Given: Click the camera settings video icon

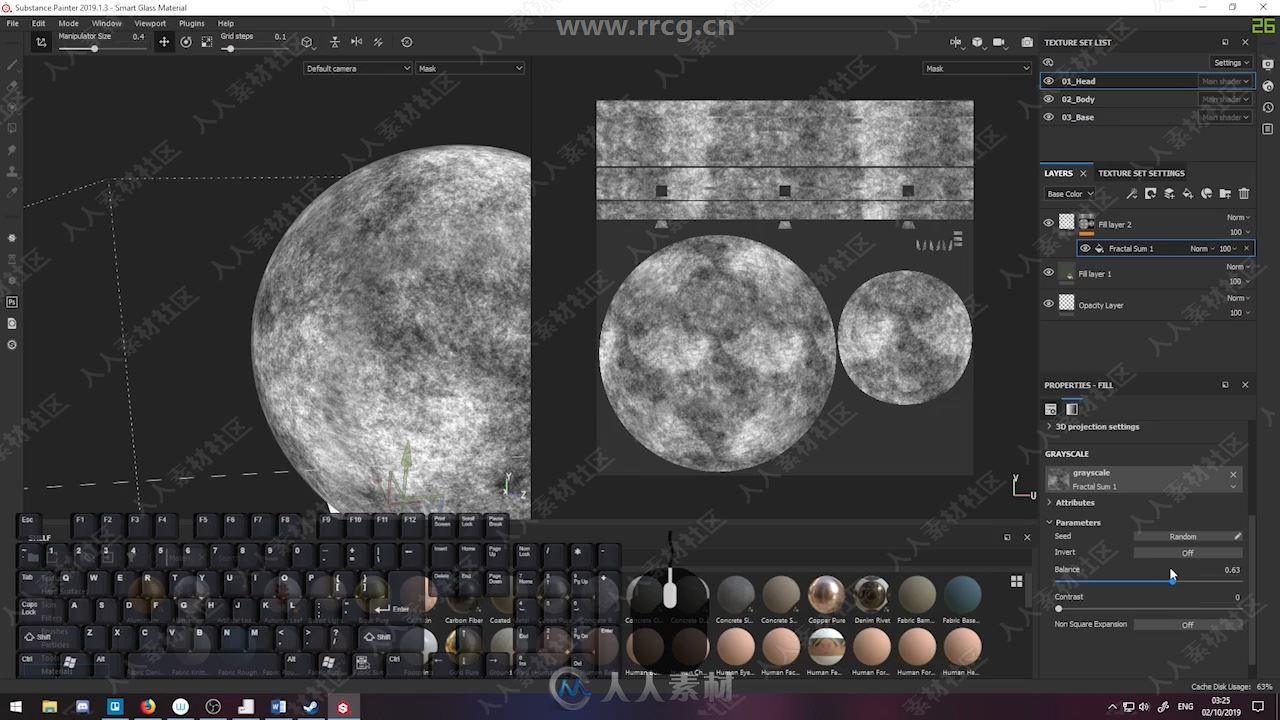Looking at the screenshot, I should pos(999,42).
